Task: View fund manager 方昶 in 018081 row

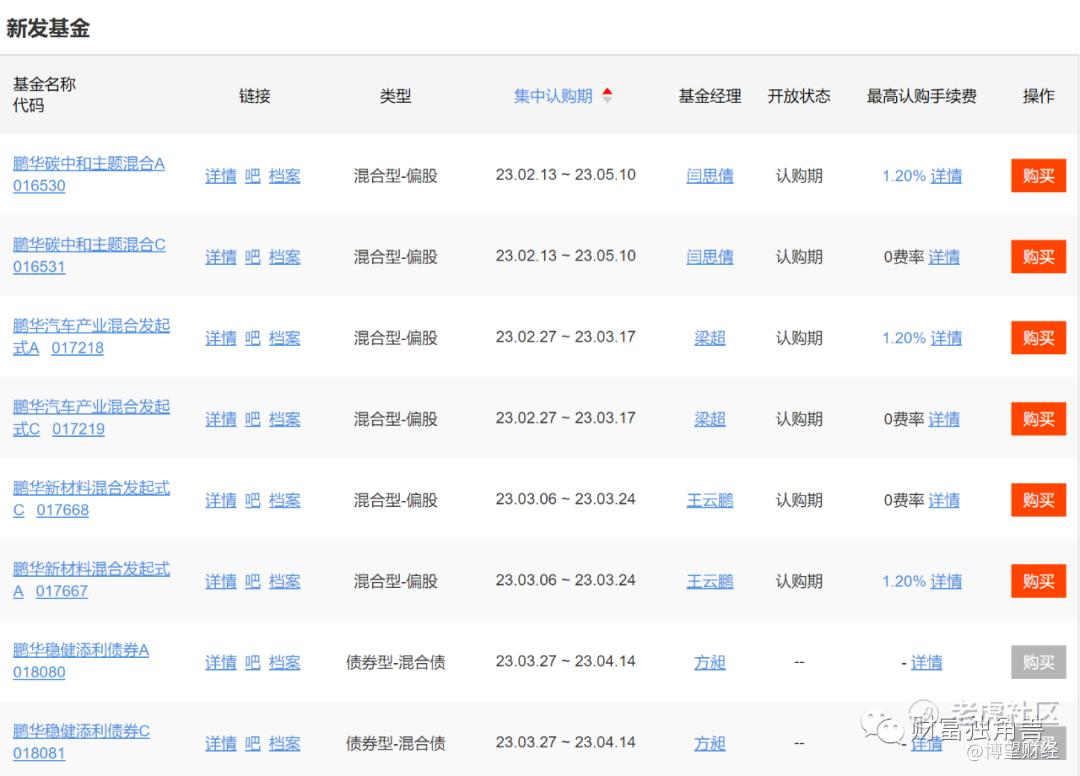Action: click(709, 744)
